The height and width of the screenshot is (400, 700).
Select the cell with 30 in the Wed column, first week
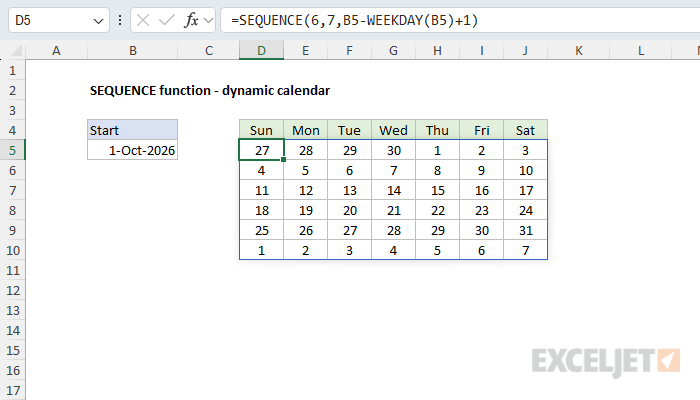click(x=393, y=150)
